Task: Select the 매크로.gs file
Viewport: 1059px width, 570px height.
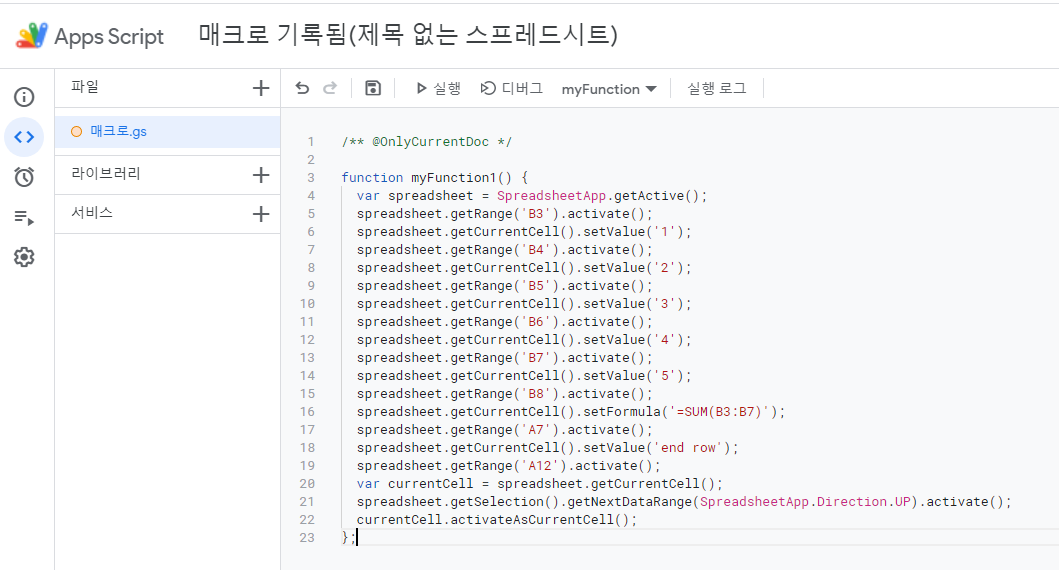Action: (x=167, y=132)
